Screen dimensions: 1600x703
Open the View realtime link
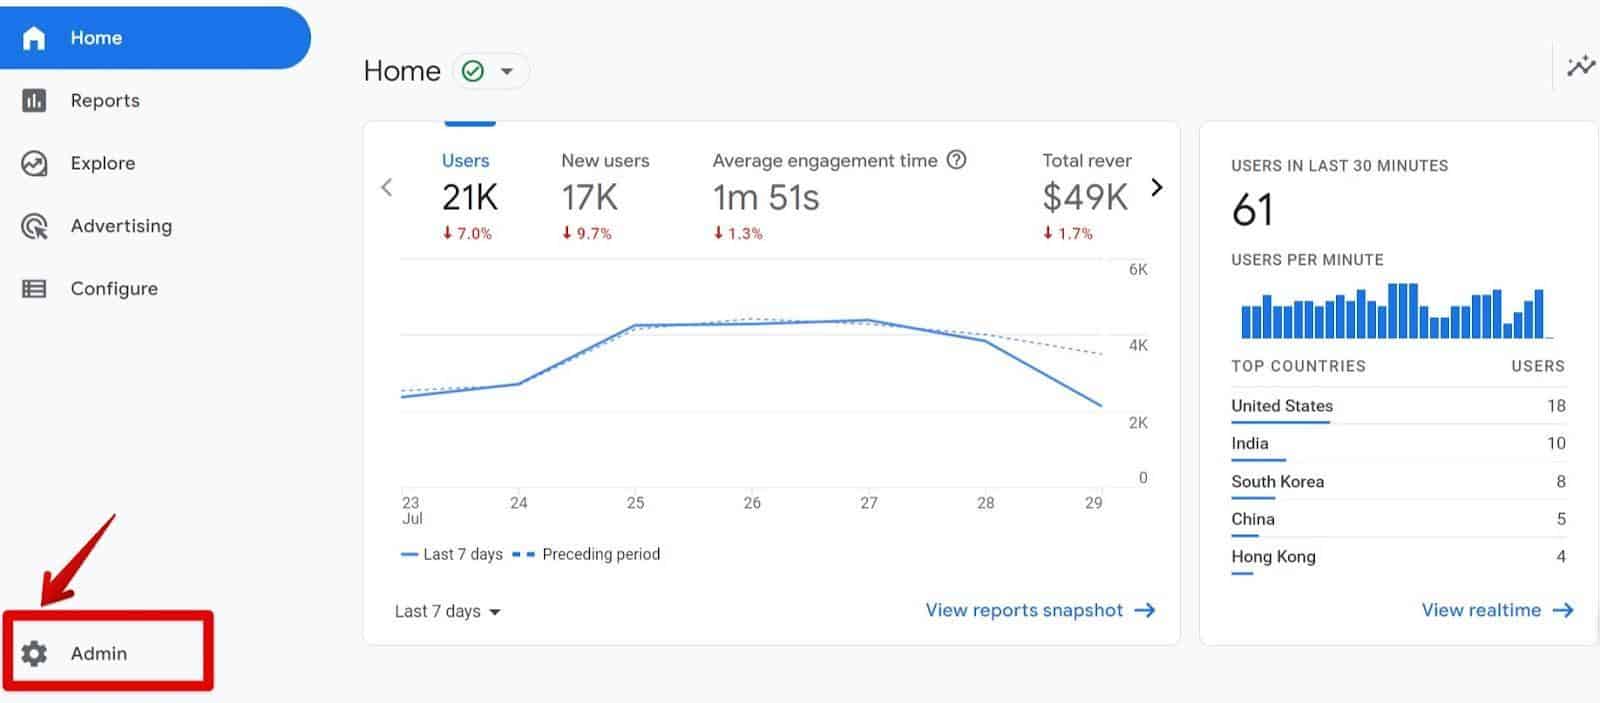(1497, 610)
